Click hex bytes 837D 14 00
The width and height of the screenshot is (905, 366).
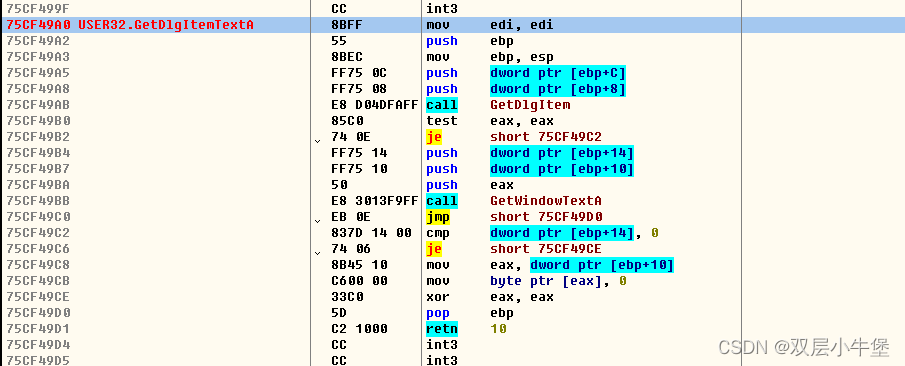(x=371, y=233)
